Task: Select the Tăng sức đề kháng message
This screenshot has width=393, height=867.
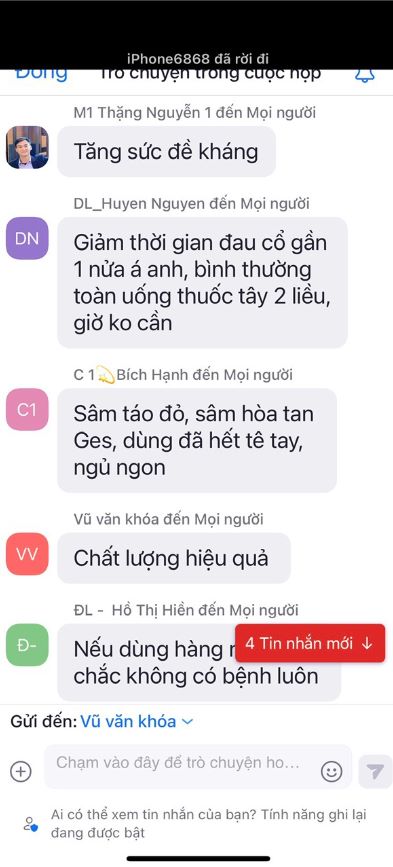Action: point(166,152)
